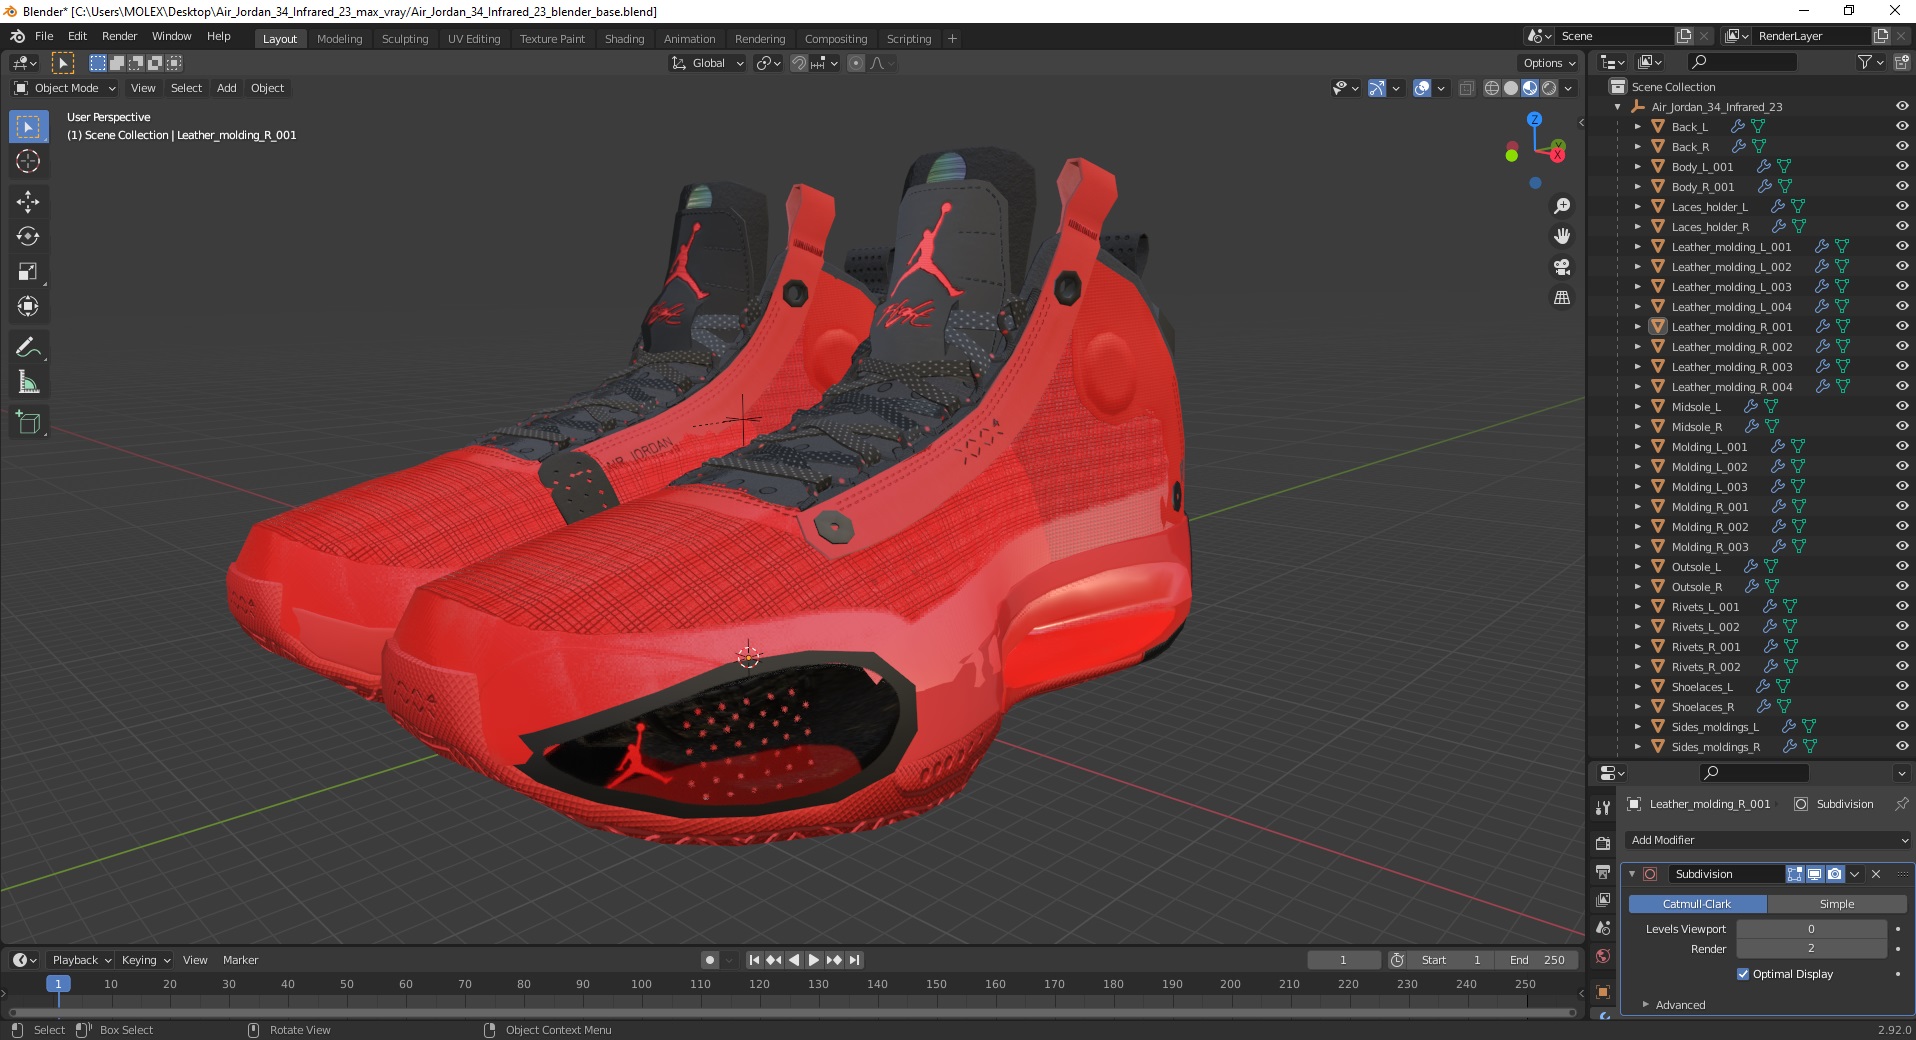Open the Output properties tab
The width and height of the screenshot is (1916, 1040).
tap(1603, 872)
